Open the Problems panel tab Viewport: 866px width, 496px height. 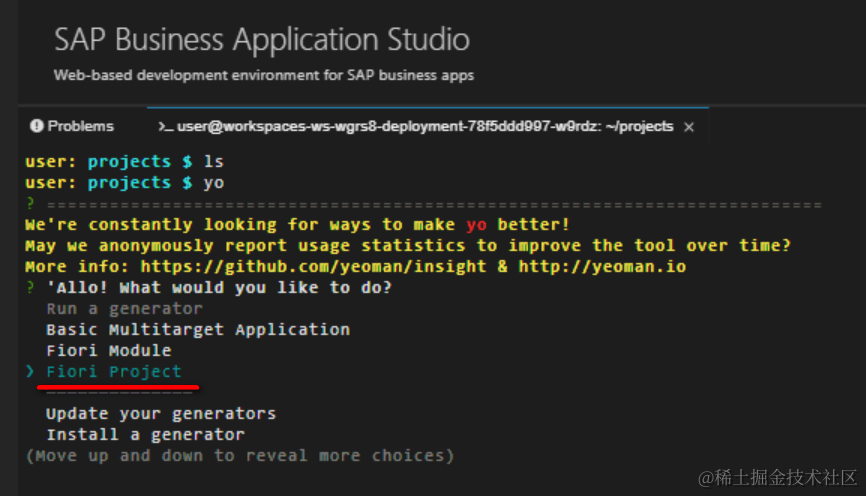pos(72,126)
